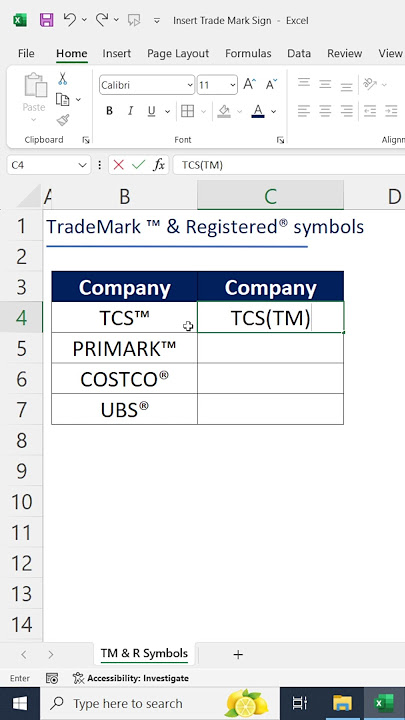Apply the dark blue font color swatch
The image size is (405, 720).
pos(258,111)
